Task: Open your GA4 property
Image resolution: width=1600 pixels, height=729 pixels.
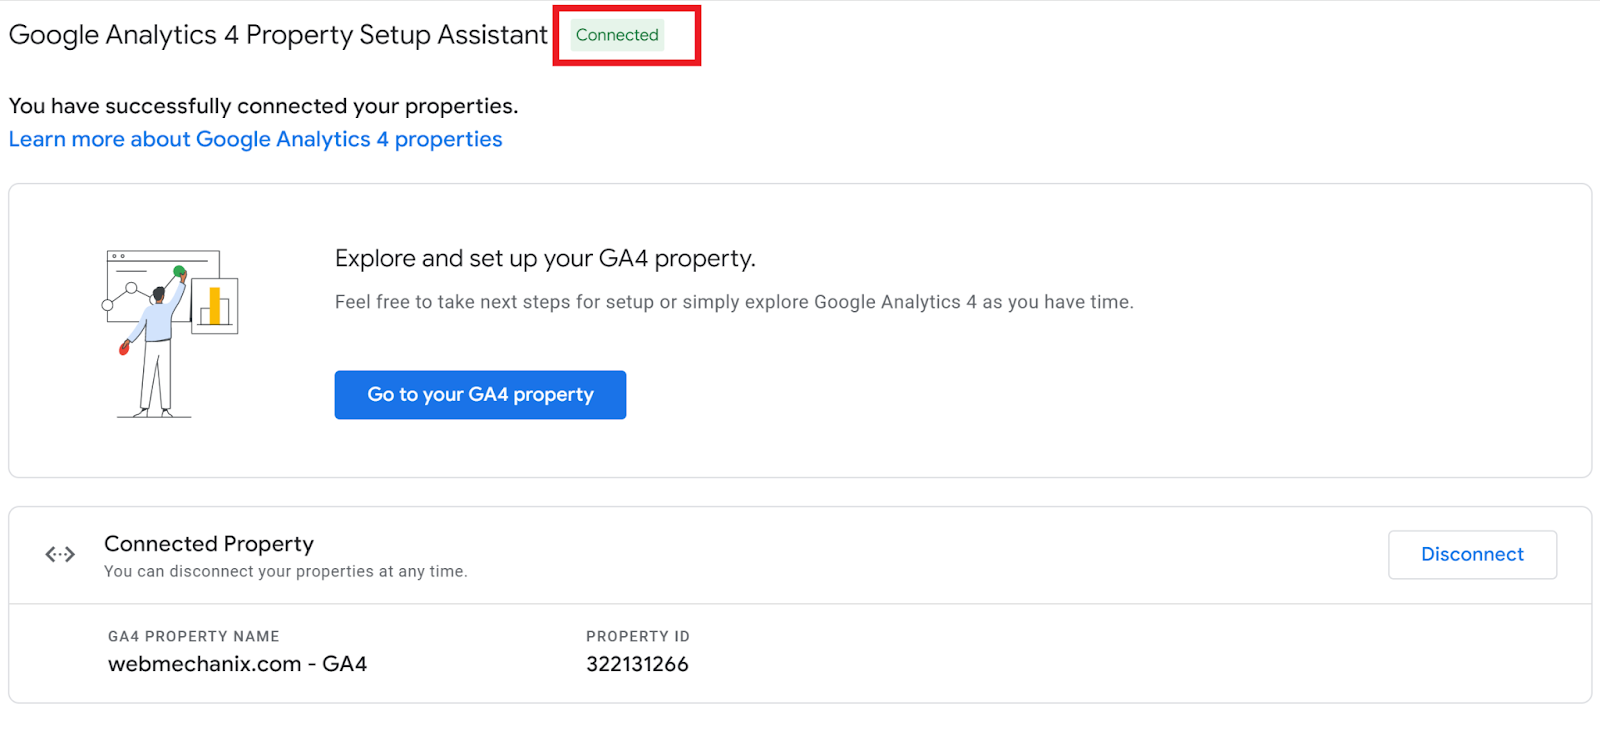Action: pos(480,394)
